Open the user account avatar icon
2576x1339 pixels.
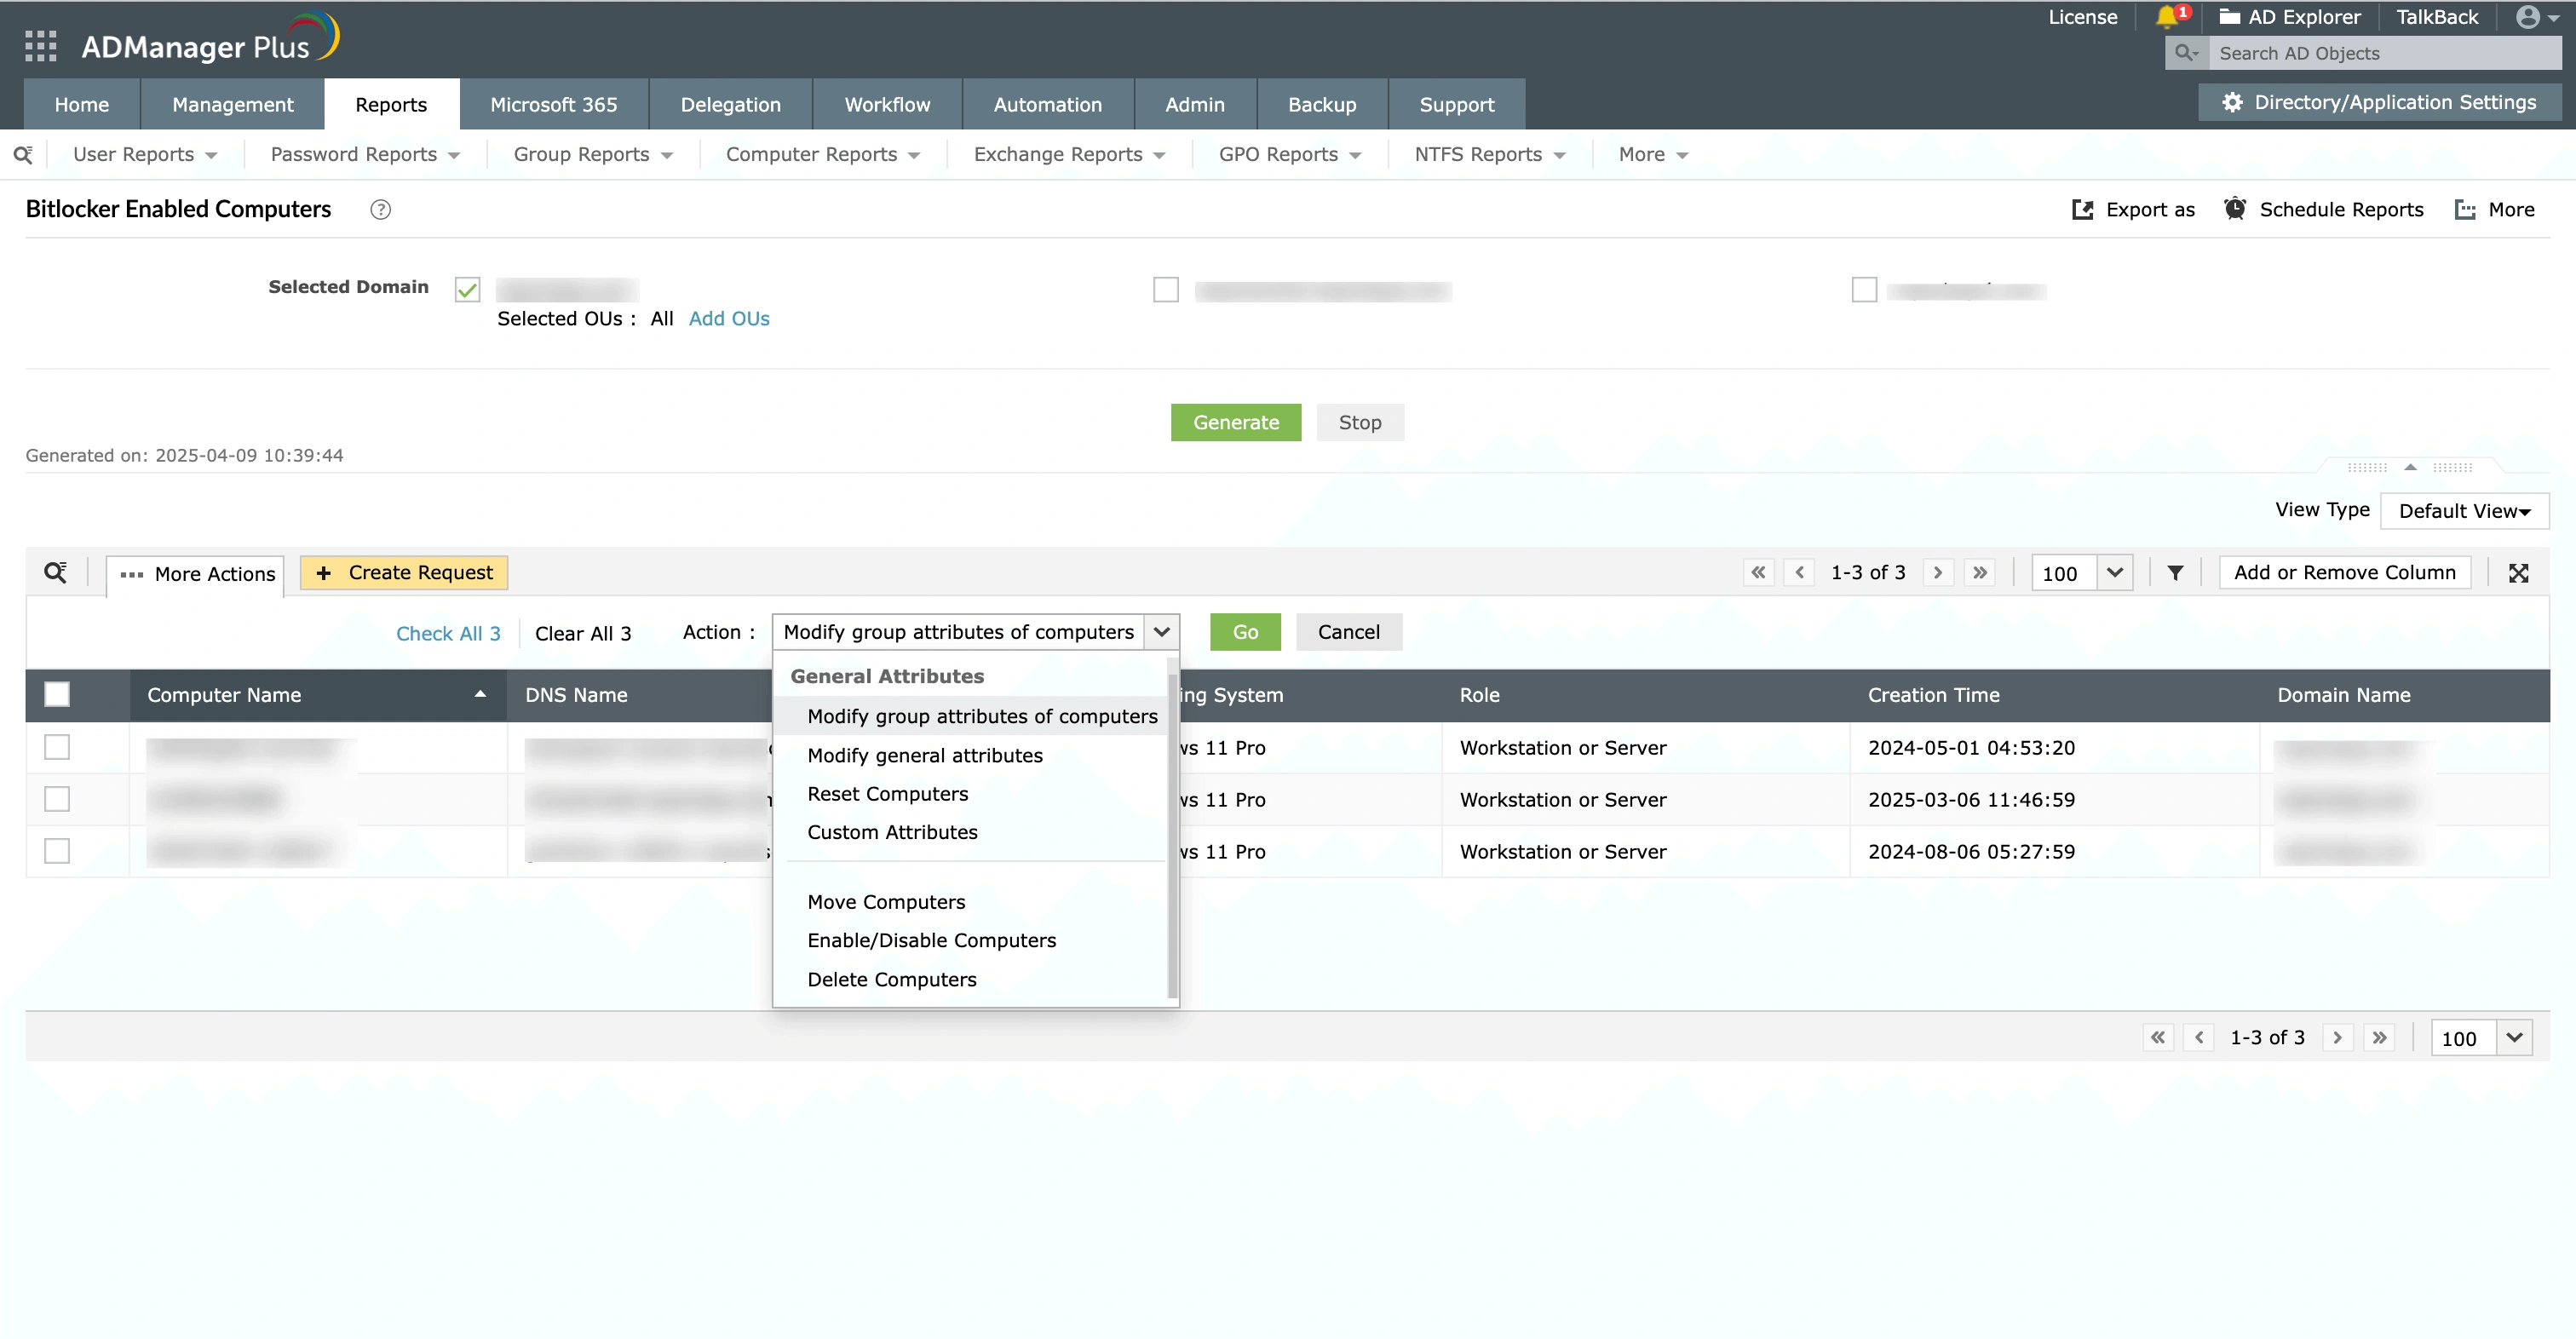tap(2528, 17)
